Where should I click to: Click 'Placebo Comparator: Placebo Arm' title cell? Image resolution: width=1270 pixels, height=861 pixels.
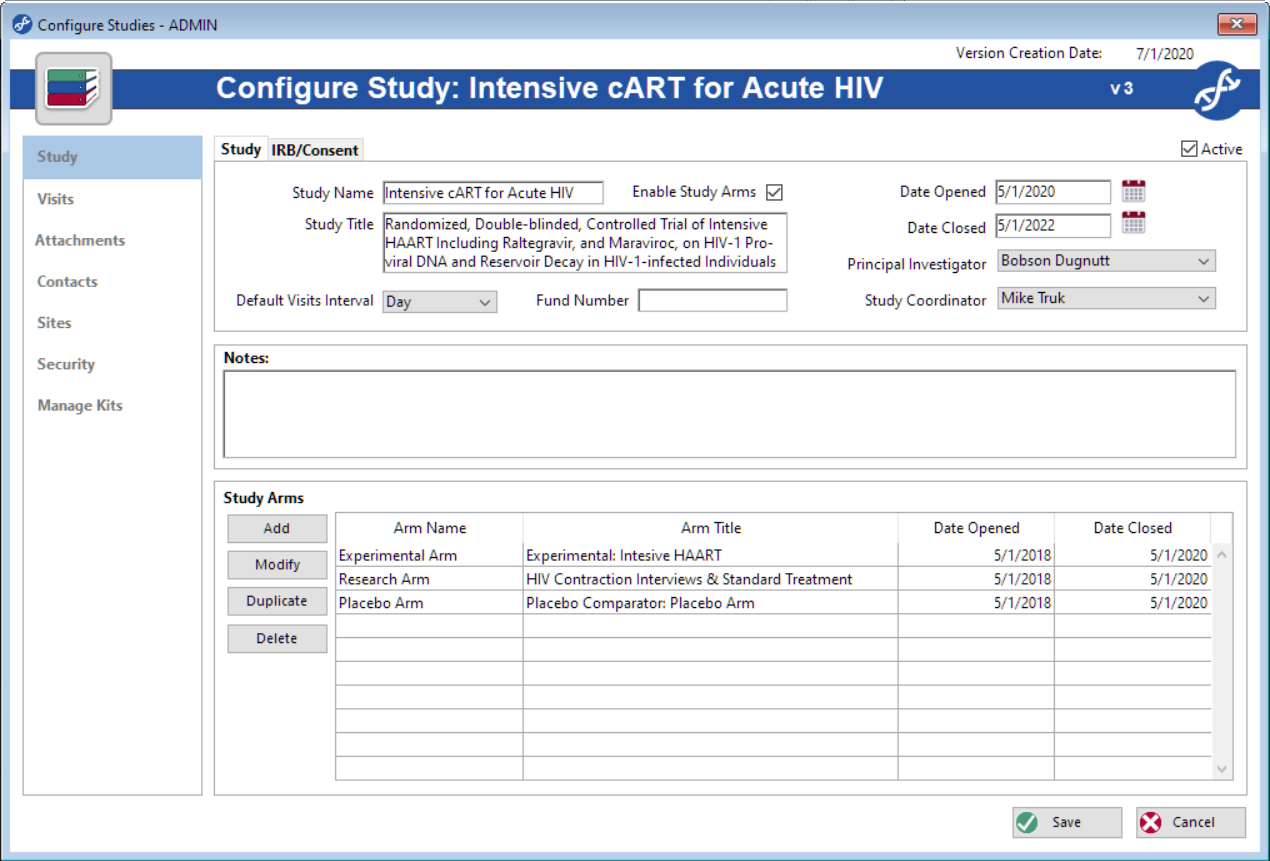[x=710, y=603]
